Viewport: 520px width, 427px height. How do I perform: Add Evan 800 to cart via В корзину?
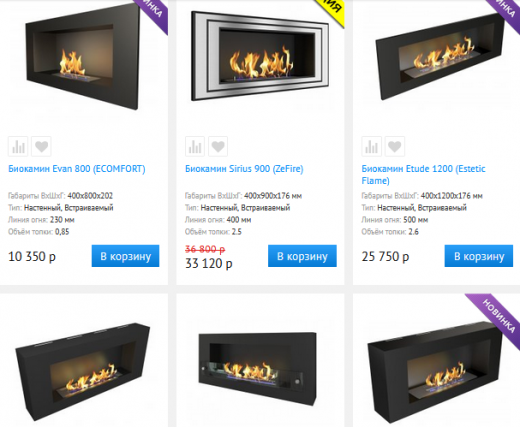[125, 256]
